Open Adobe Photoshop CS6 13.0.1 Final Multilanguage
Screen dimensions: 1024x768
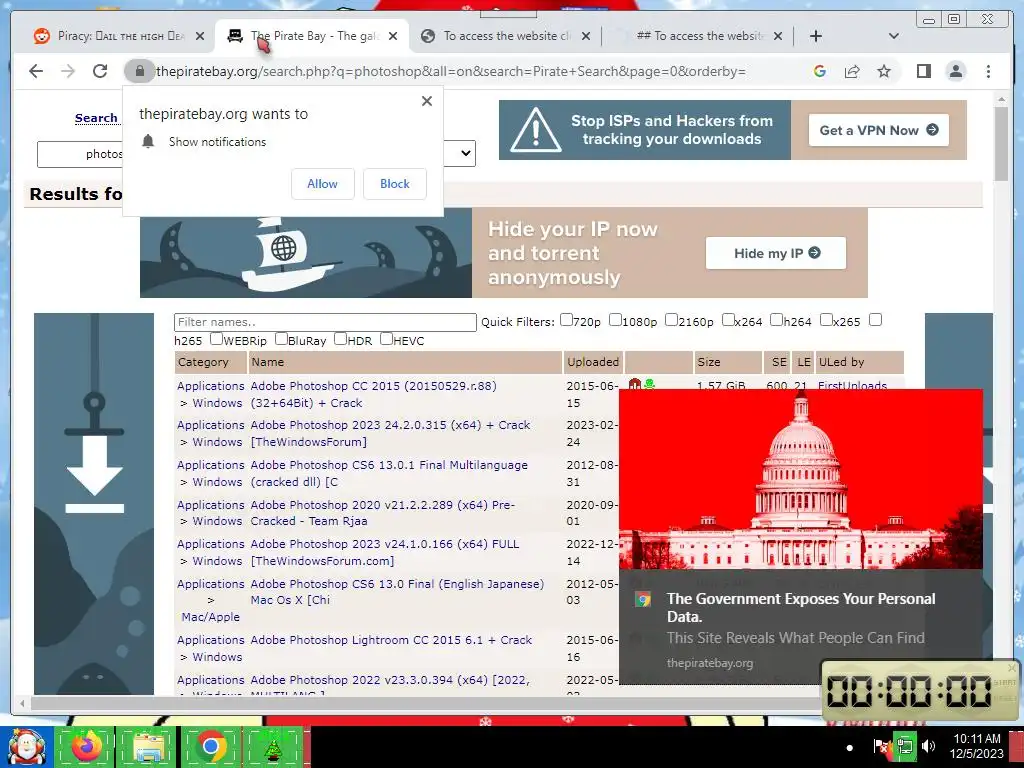coord(389,473)
